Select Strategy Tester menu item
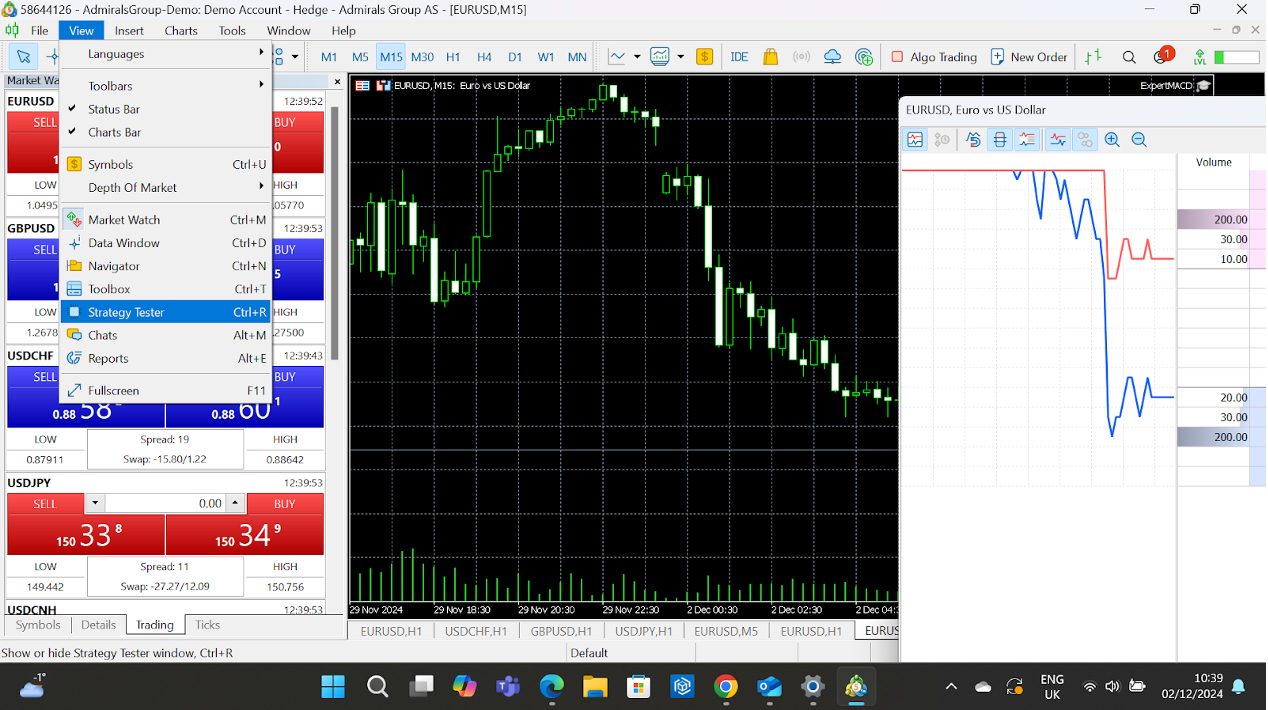1268x710 pixels. coord(166,312)
